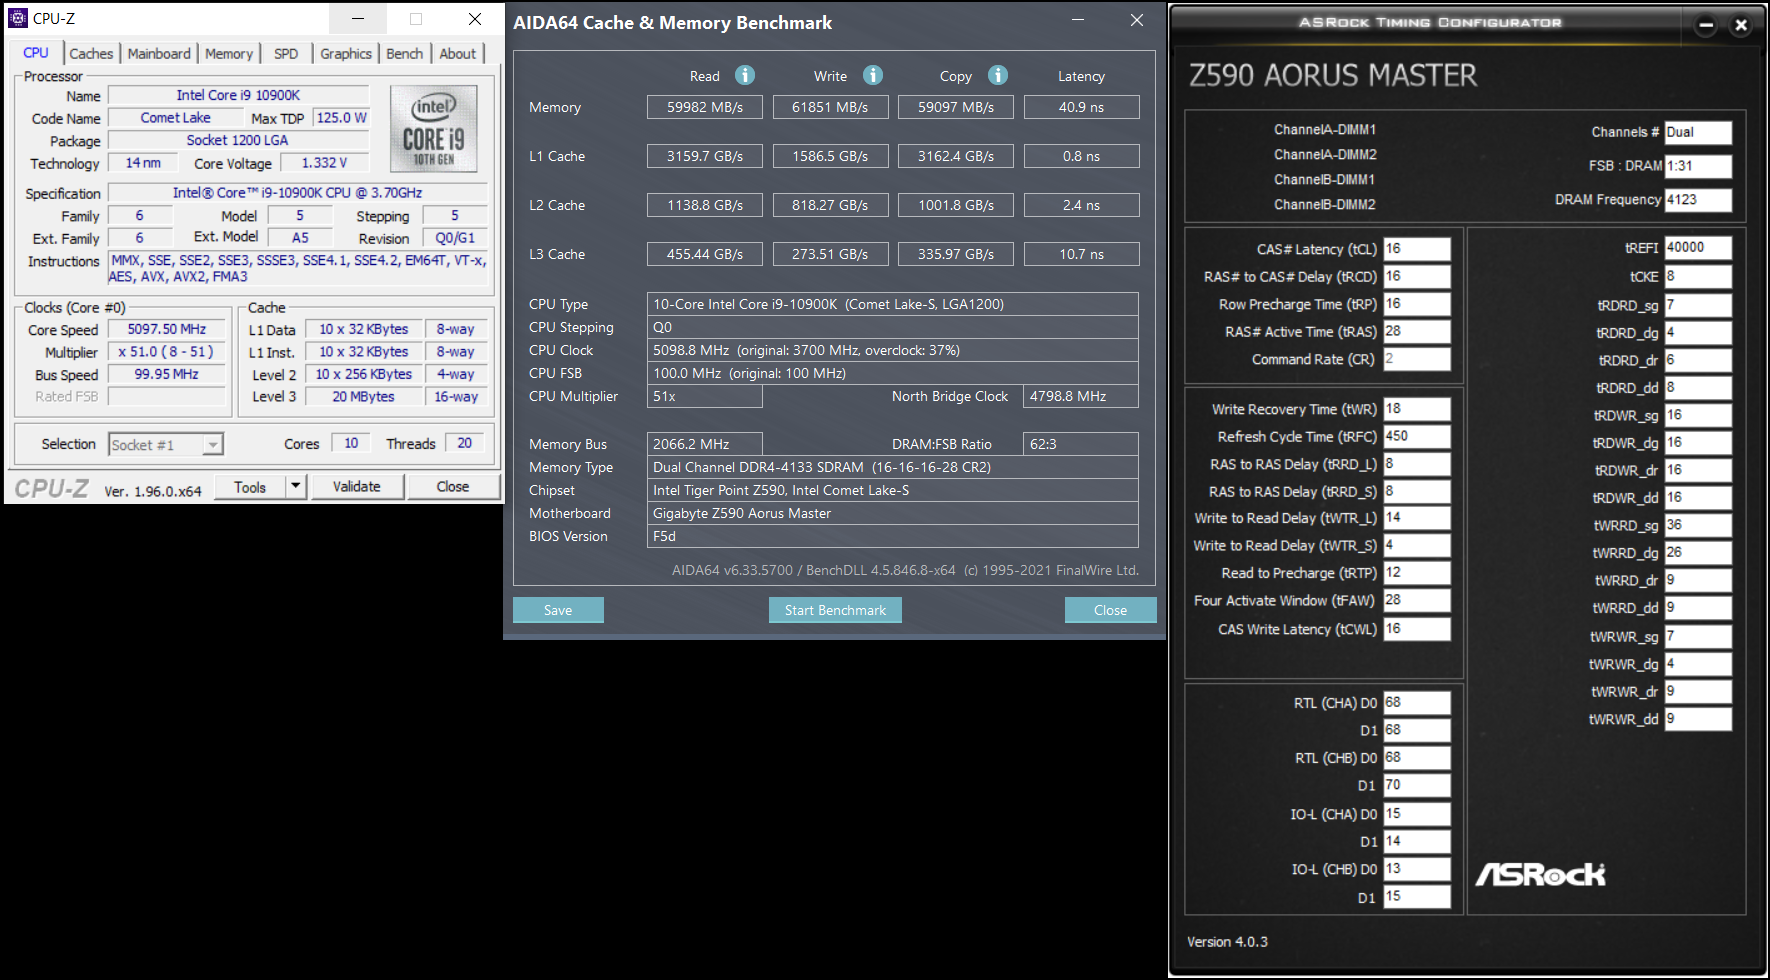This screenshot has height=980, width=1770.
Task: Click the tREFI field showing 40000
Action: (x=1698, y=248)
